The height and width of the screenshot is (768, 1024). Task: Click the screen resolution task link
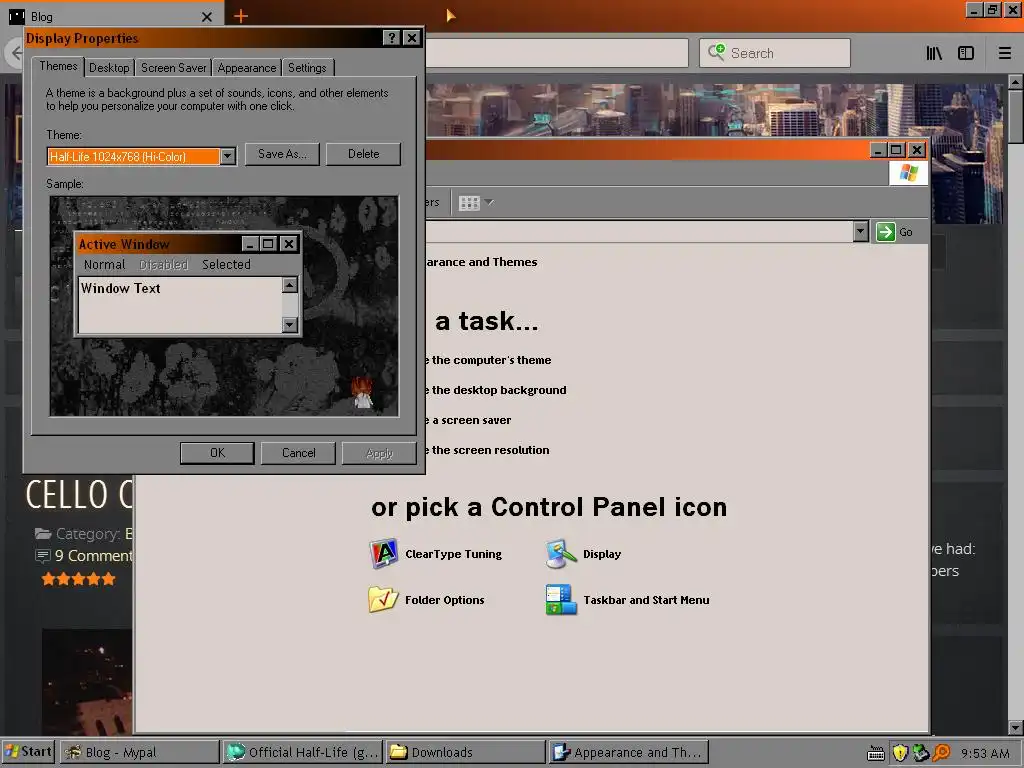[488, 450]
